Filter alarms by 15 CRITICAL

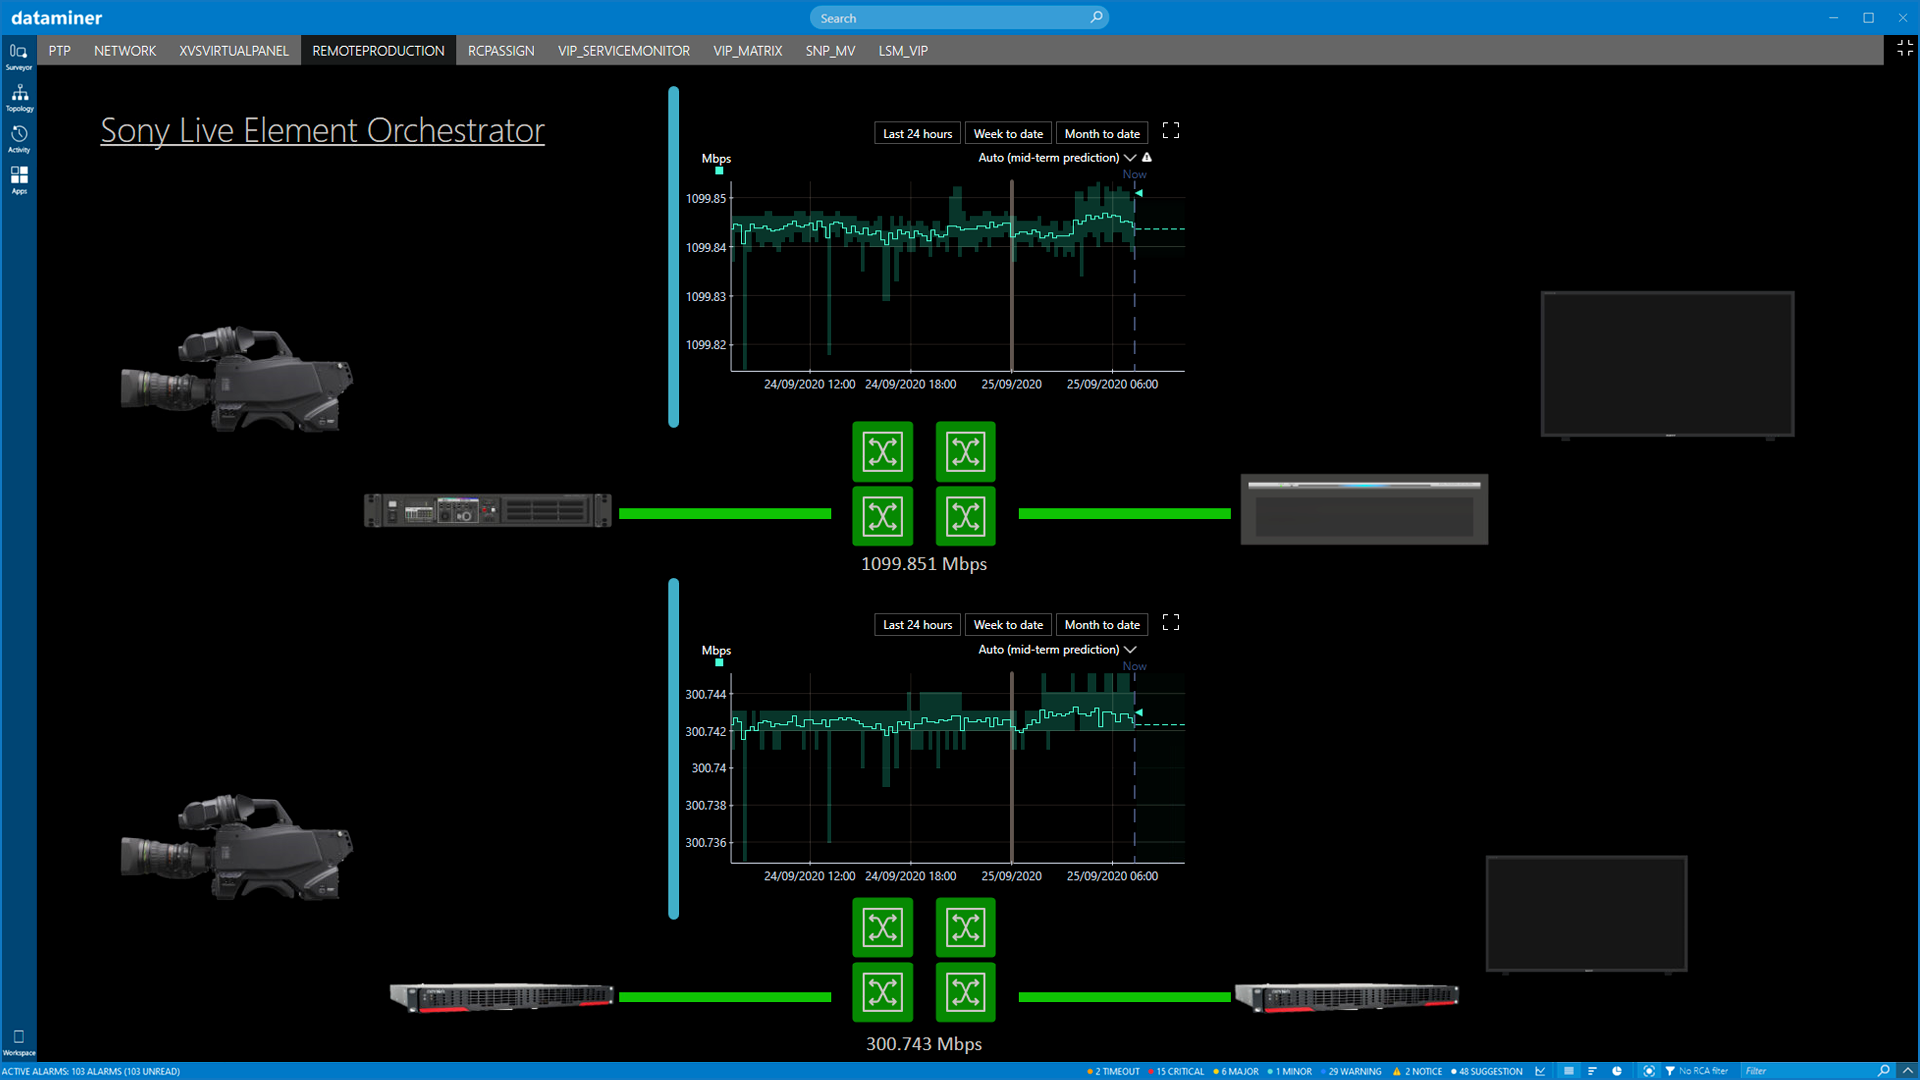1176,1071
